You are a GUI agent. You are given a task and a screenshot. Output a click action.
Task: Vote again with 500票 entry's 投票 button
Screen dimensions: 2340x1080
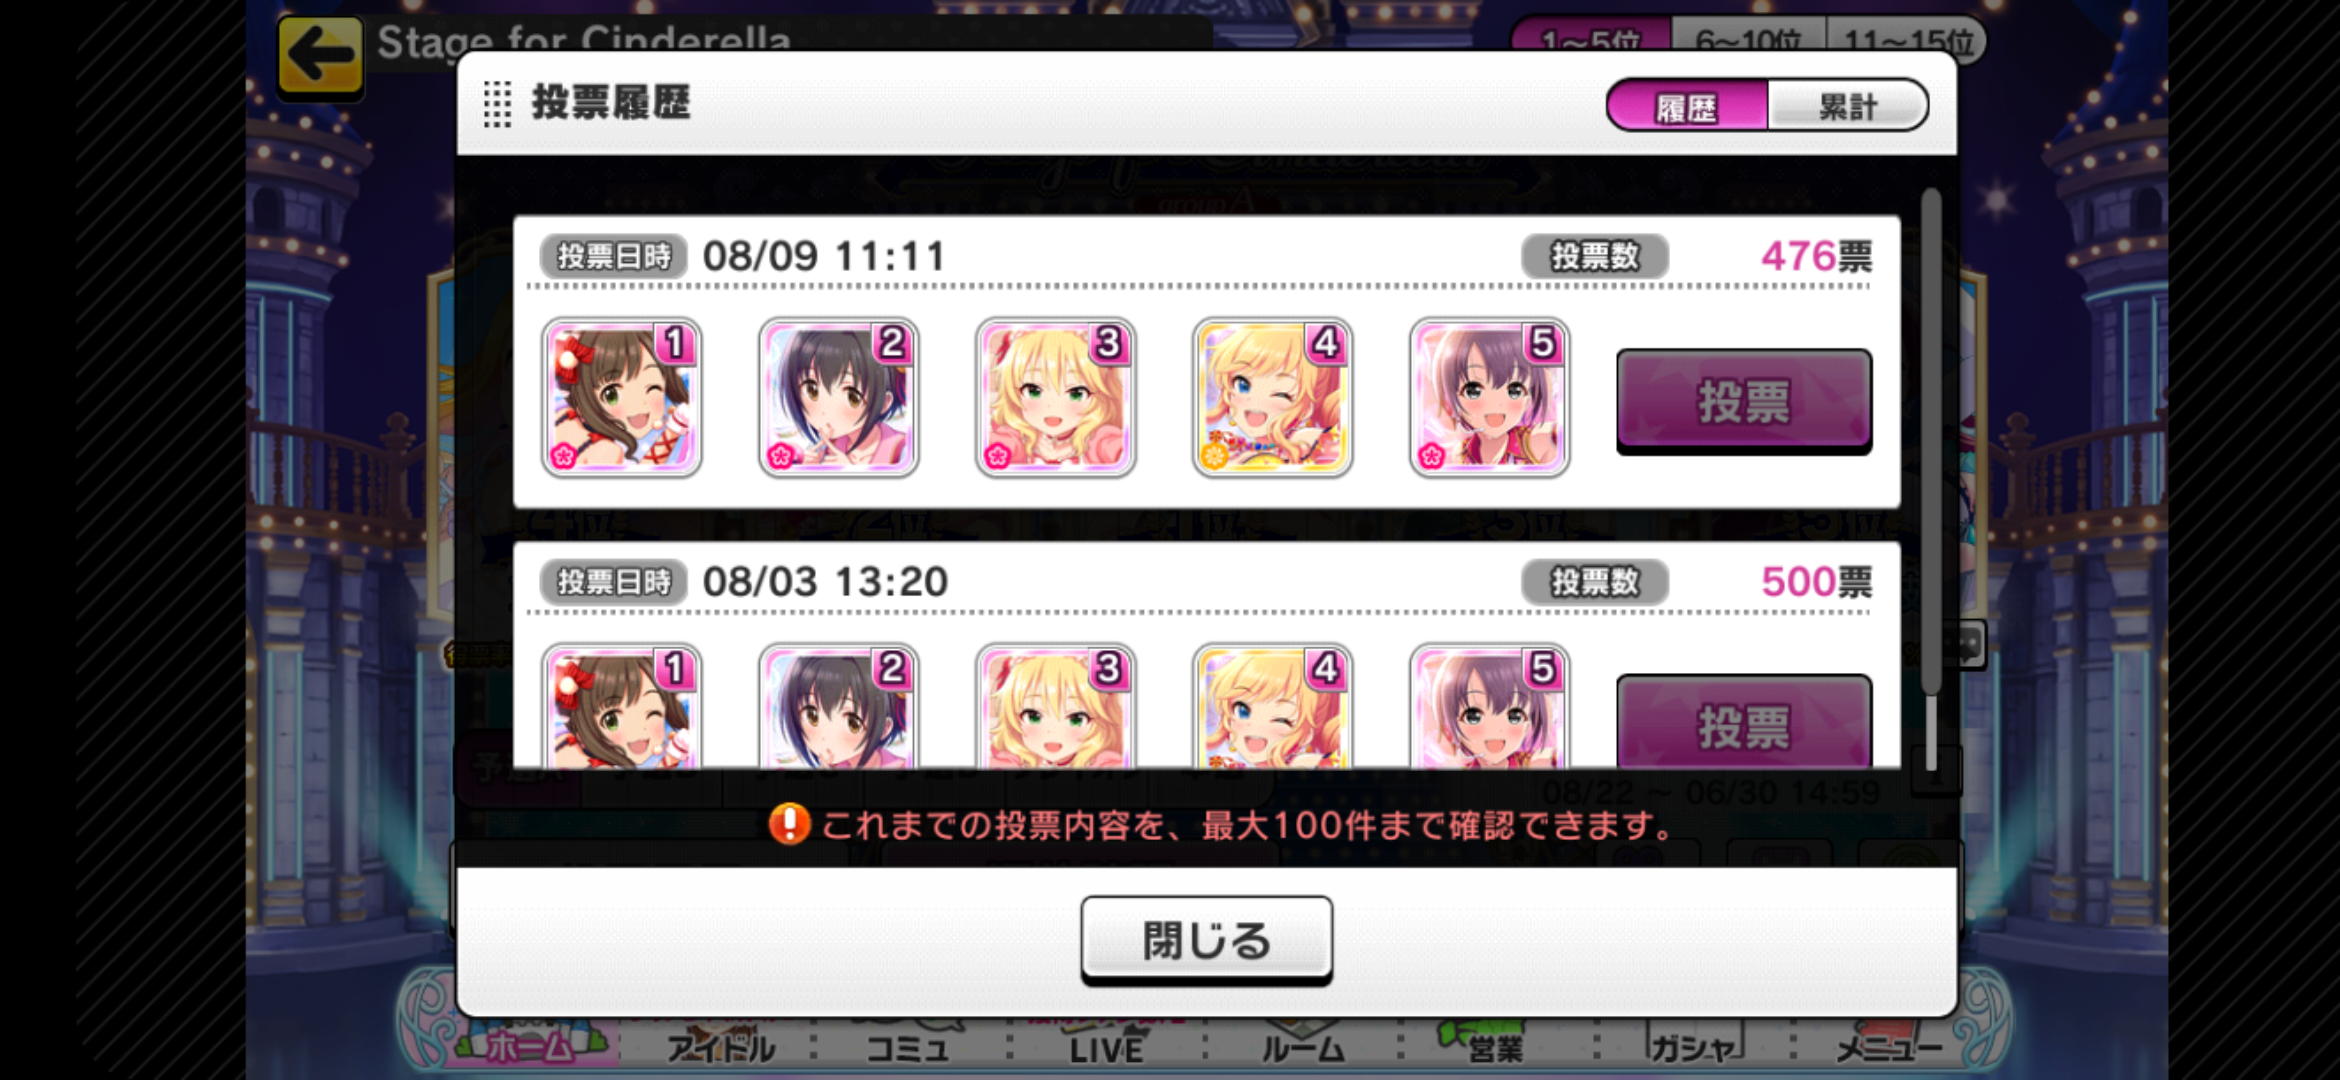(1744, 722)
